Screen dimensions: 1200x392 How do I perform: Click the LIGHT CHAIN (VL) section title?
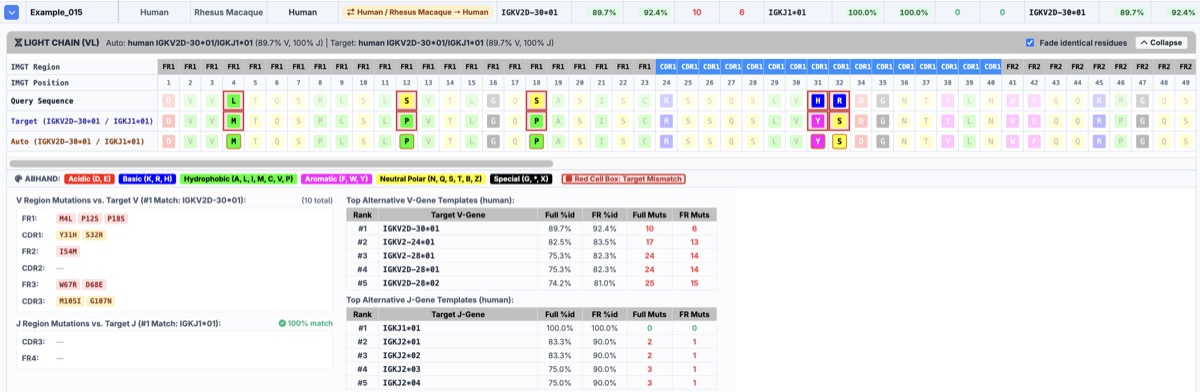coord(61,43)
